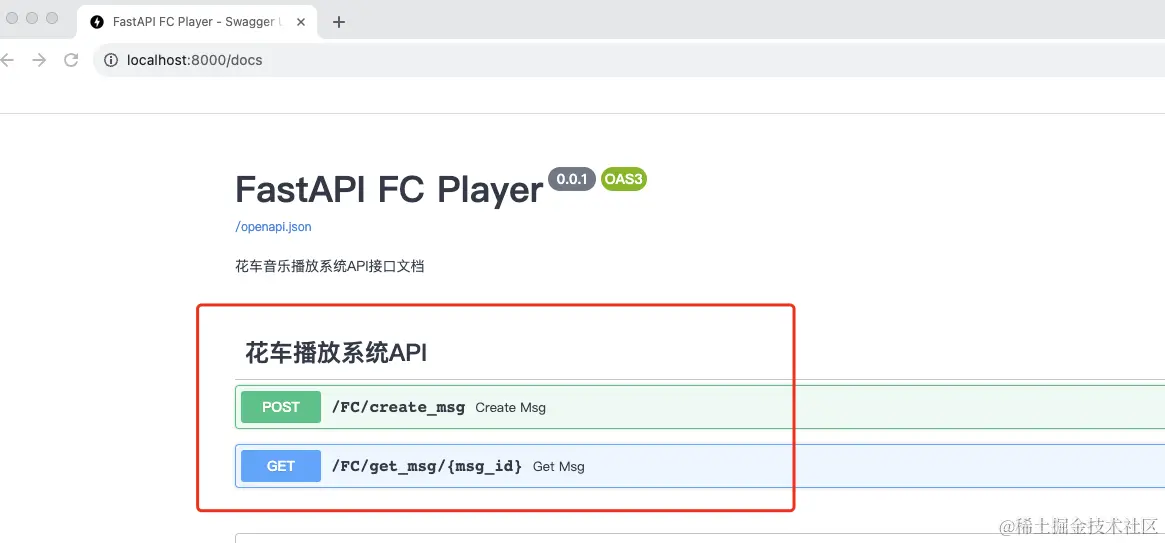Viewport: 1165px width, 543px height.
Task: Close the FastAPI FC Player tab
Action: (x=301, y=22)
